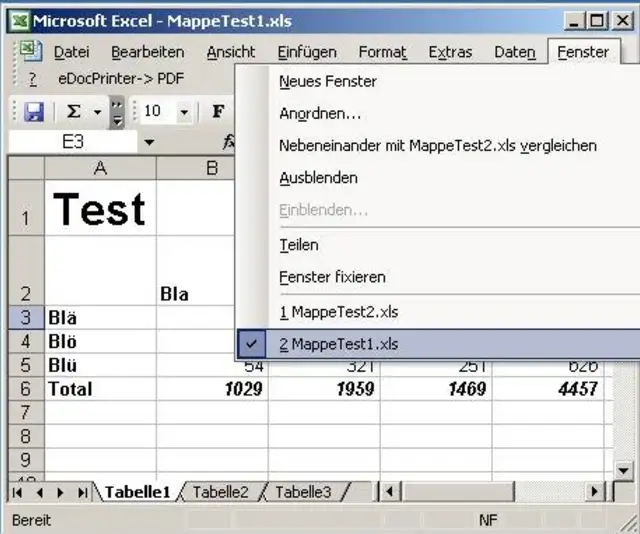
Task: Select checked 2 MappeTest1.xls entry
Action: [x=438, y=344]
